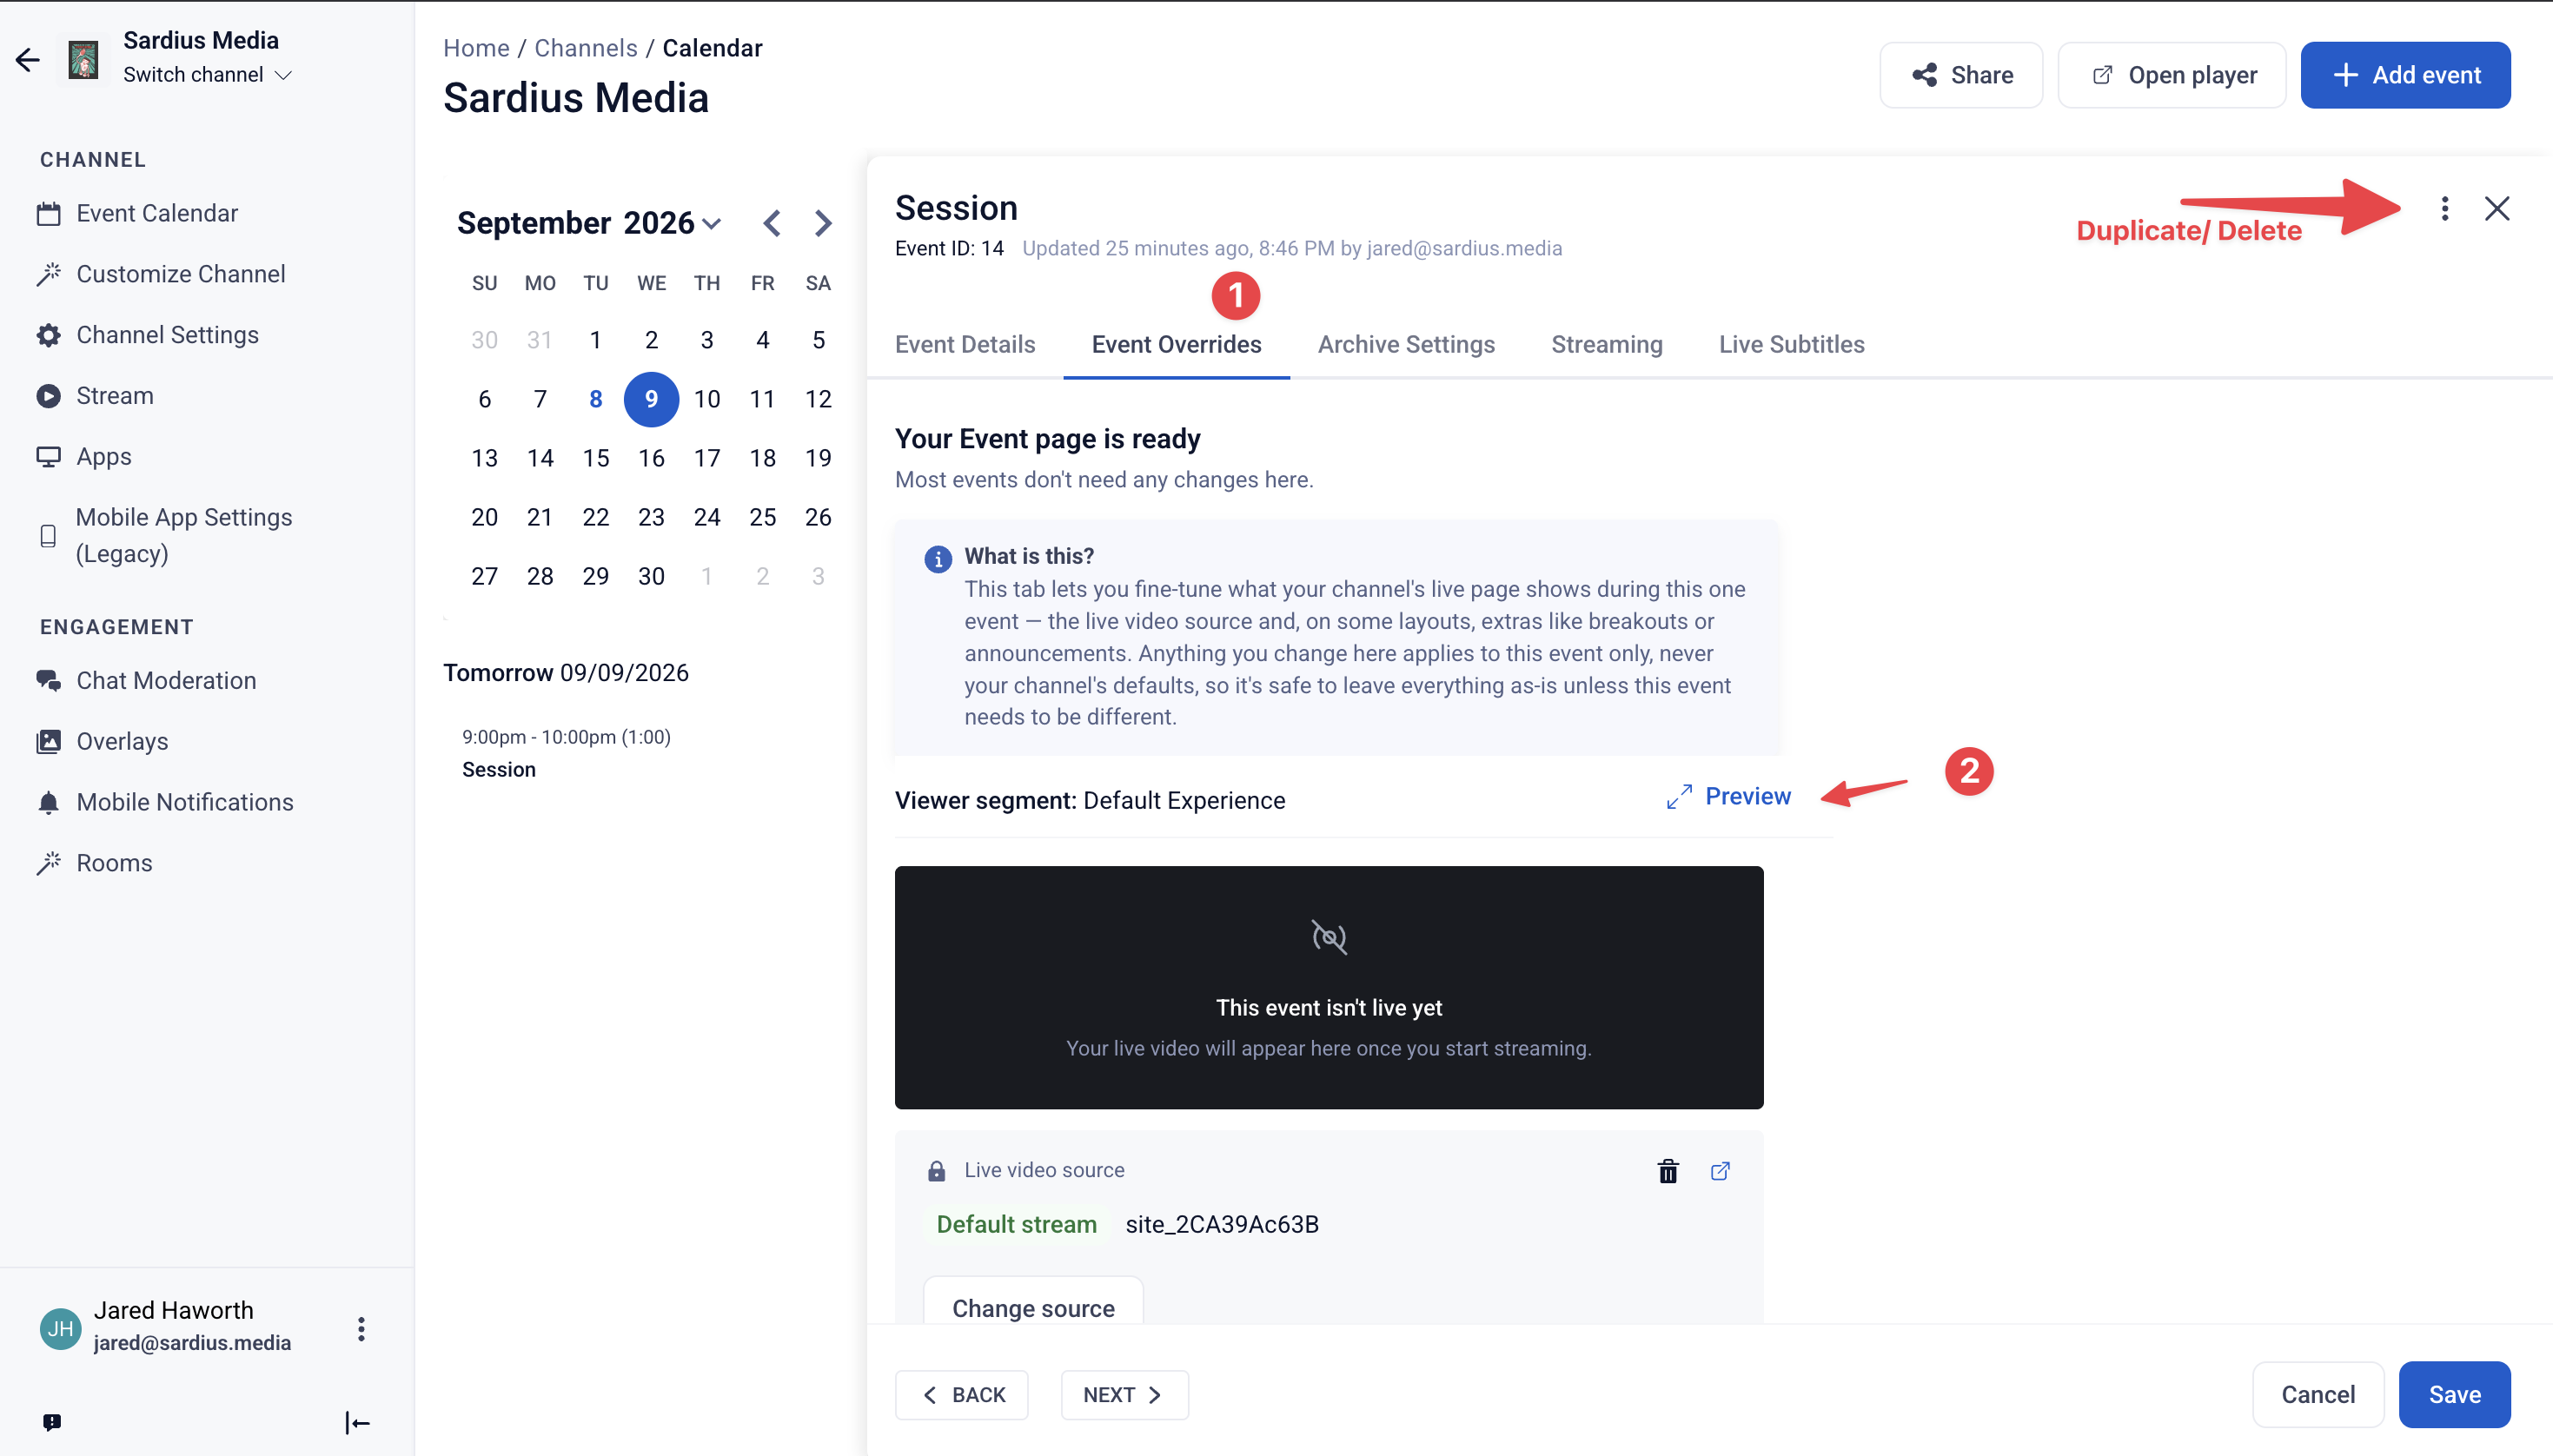The height and width of the screenshot is (1456, 2553).
Task: Save the session changes
Action: point(2454,1395)
